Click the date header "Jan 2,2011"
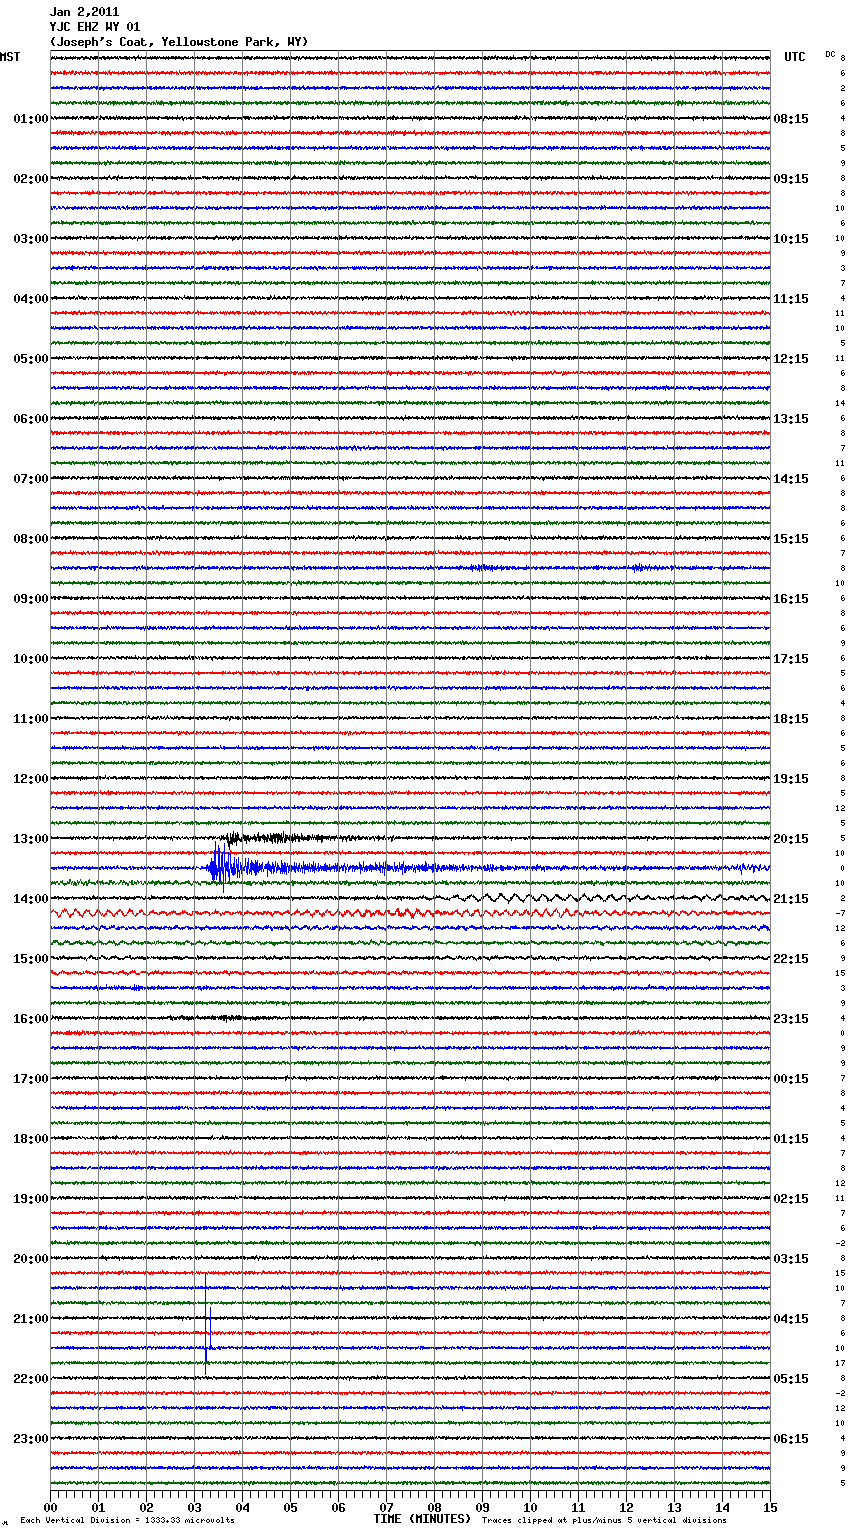This screenshot has height=1534, width=850. [84, 12]
